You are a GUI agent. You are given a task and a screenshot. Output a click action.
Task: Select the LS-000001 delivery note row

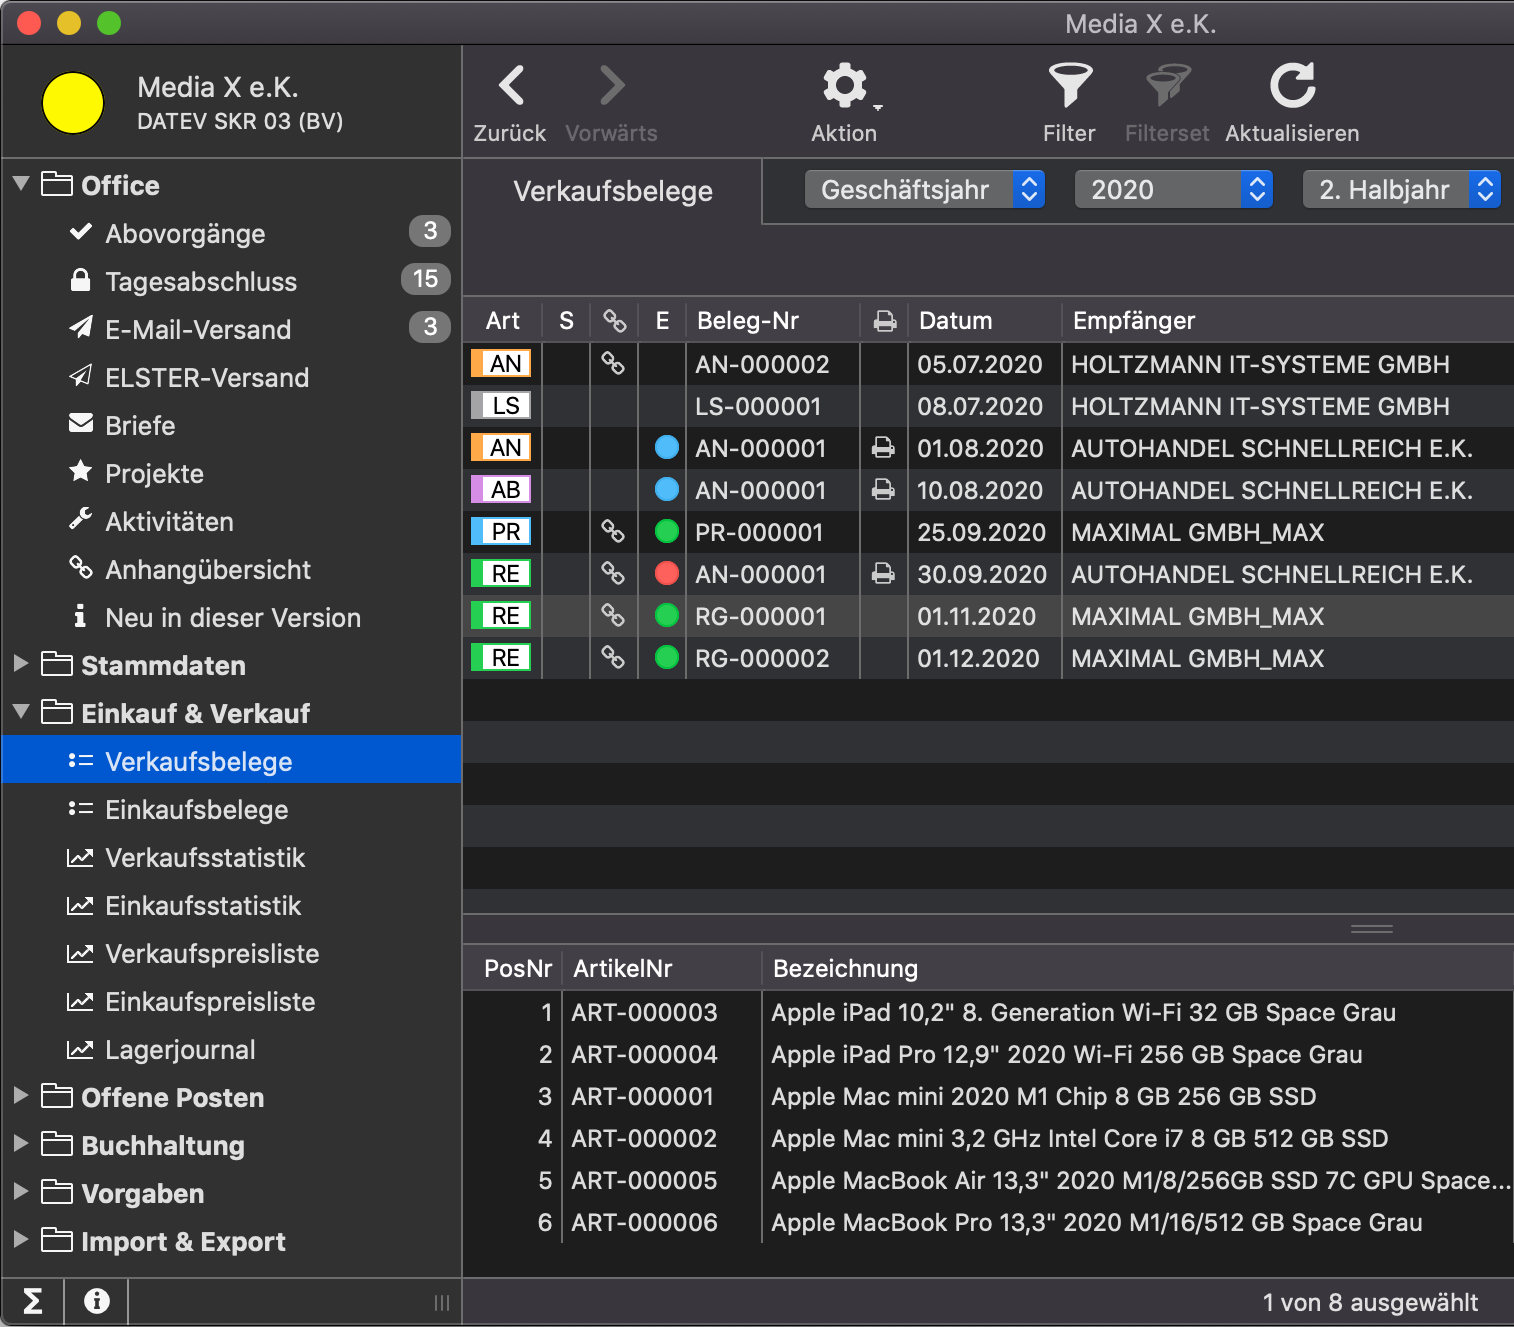[x=757, y=406]
